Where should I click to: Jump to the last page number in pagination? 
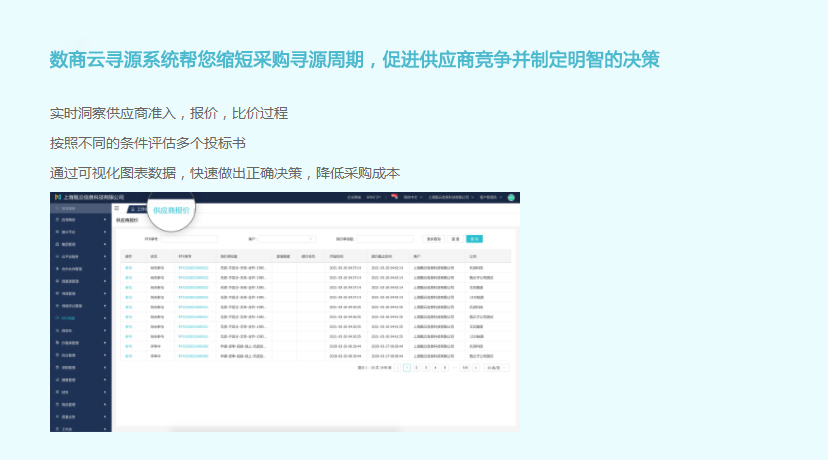pyautogui.click(x=465, y=368)
